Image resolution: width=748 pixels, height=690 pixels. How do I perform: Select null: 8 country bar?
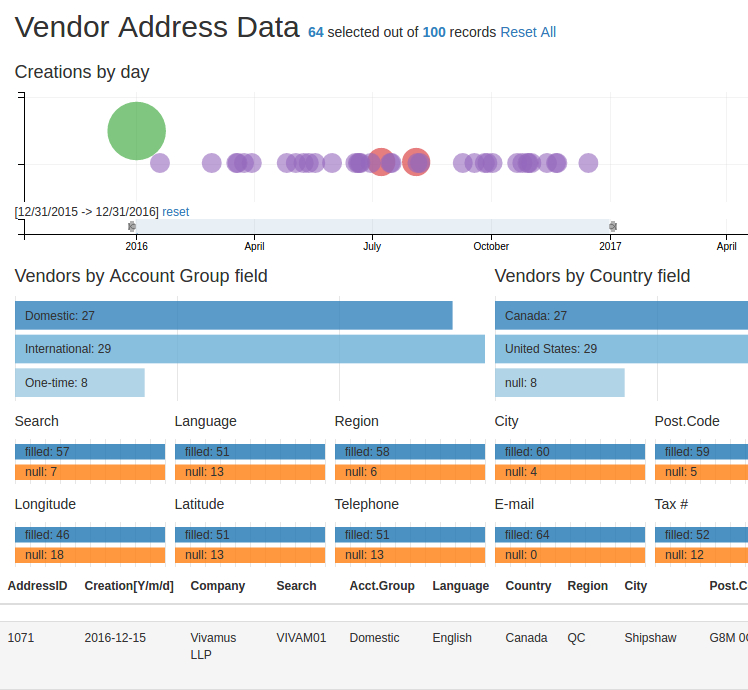tap(559, 382)
